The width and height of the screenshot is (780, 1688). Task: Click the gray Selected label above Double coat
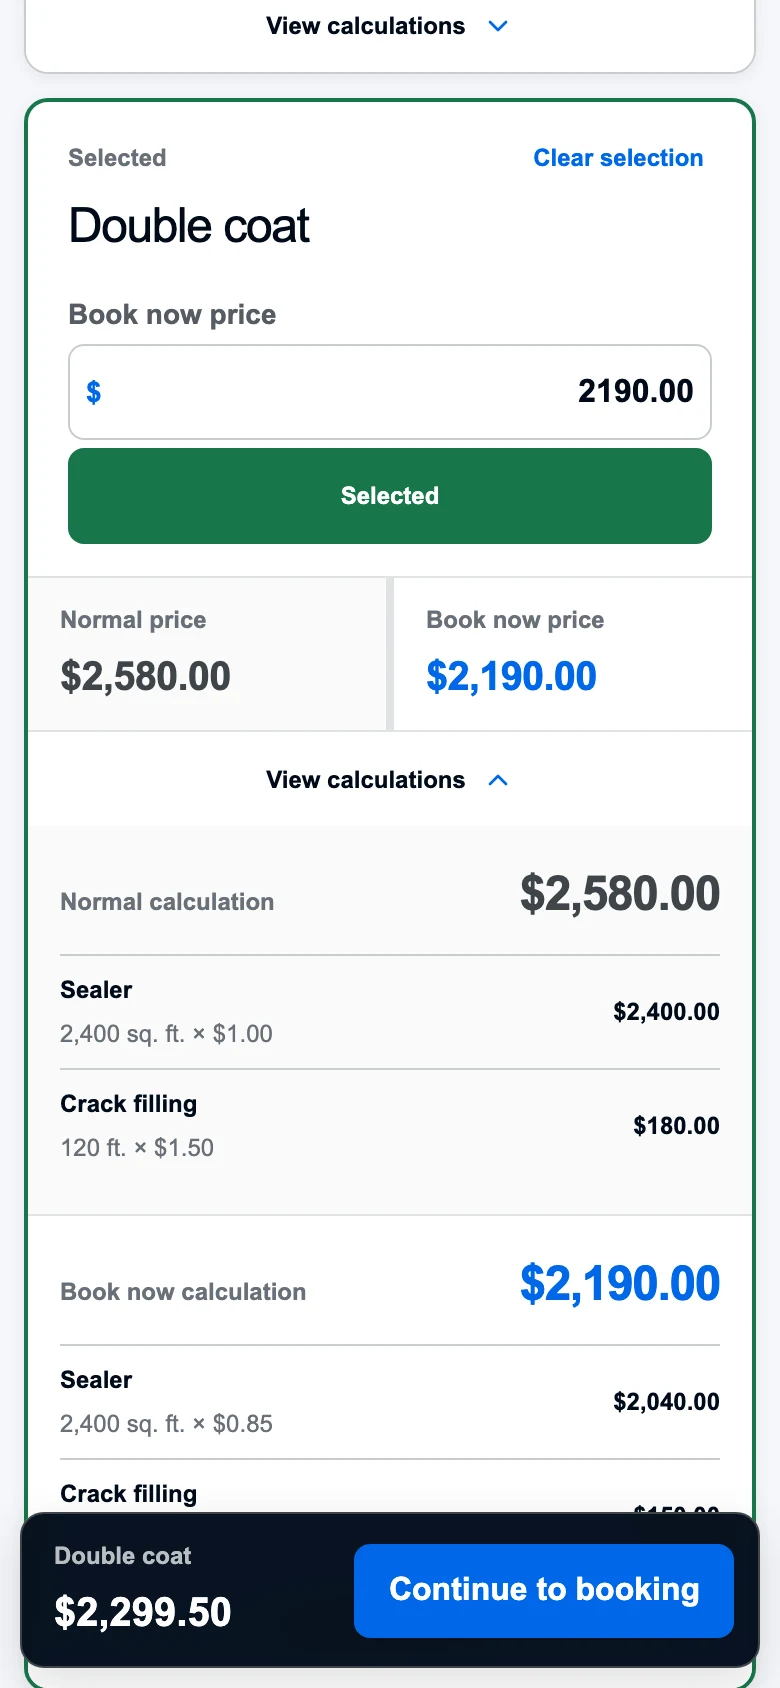point(117,158)
